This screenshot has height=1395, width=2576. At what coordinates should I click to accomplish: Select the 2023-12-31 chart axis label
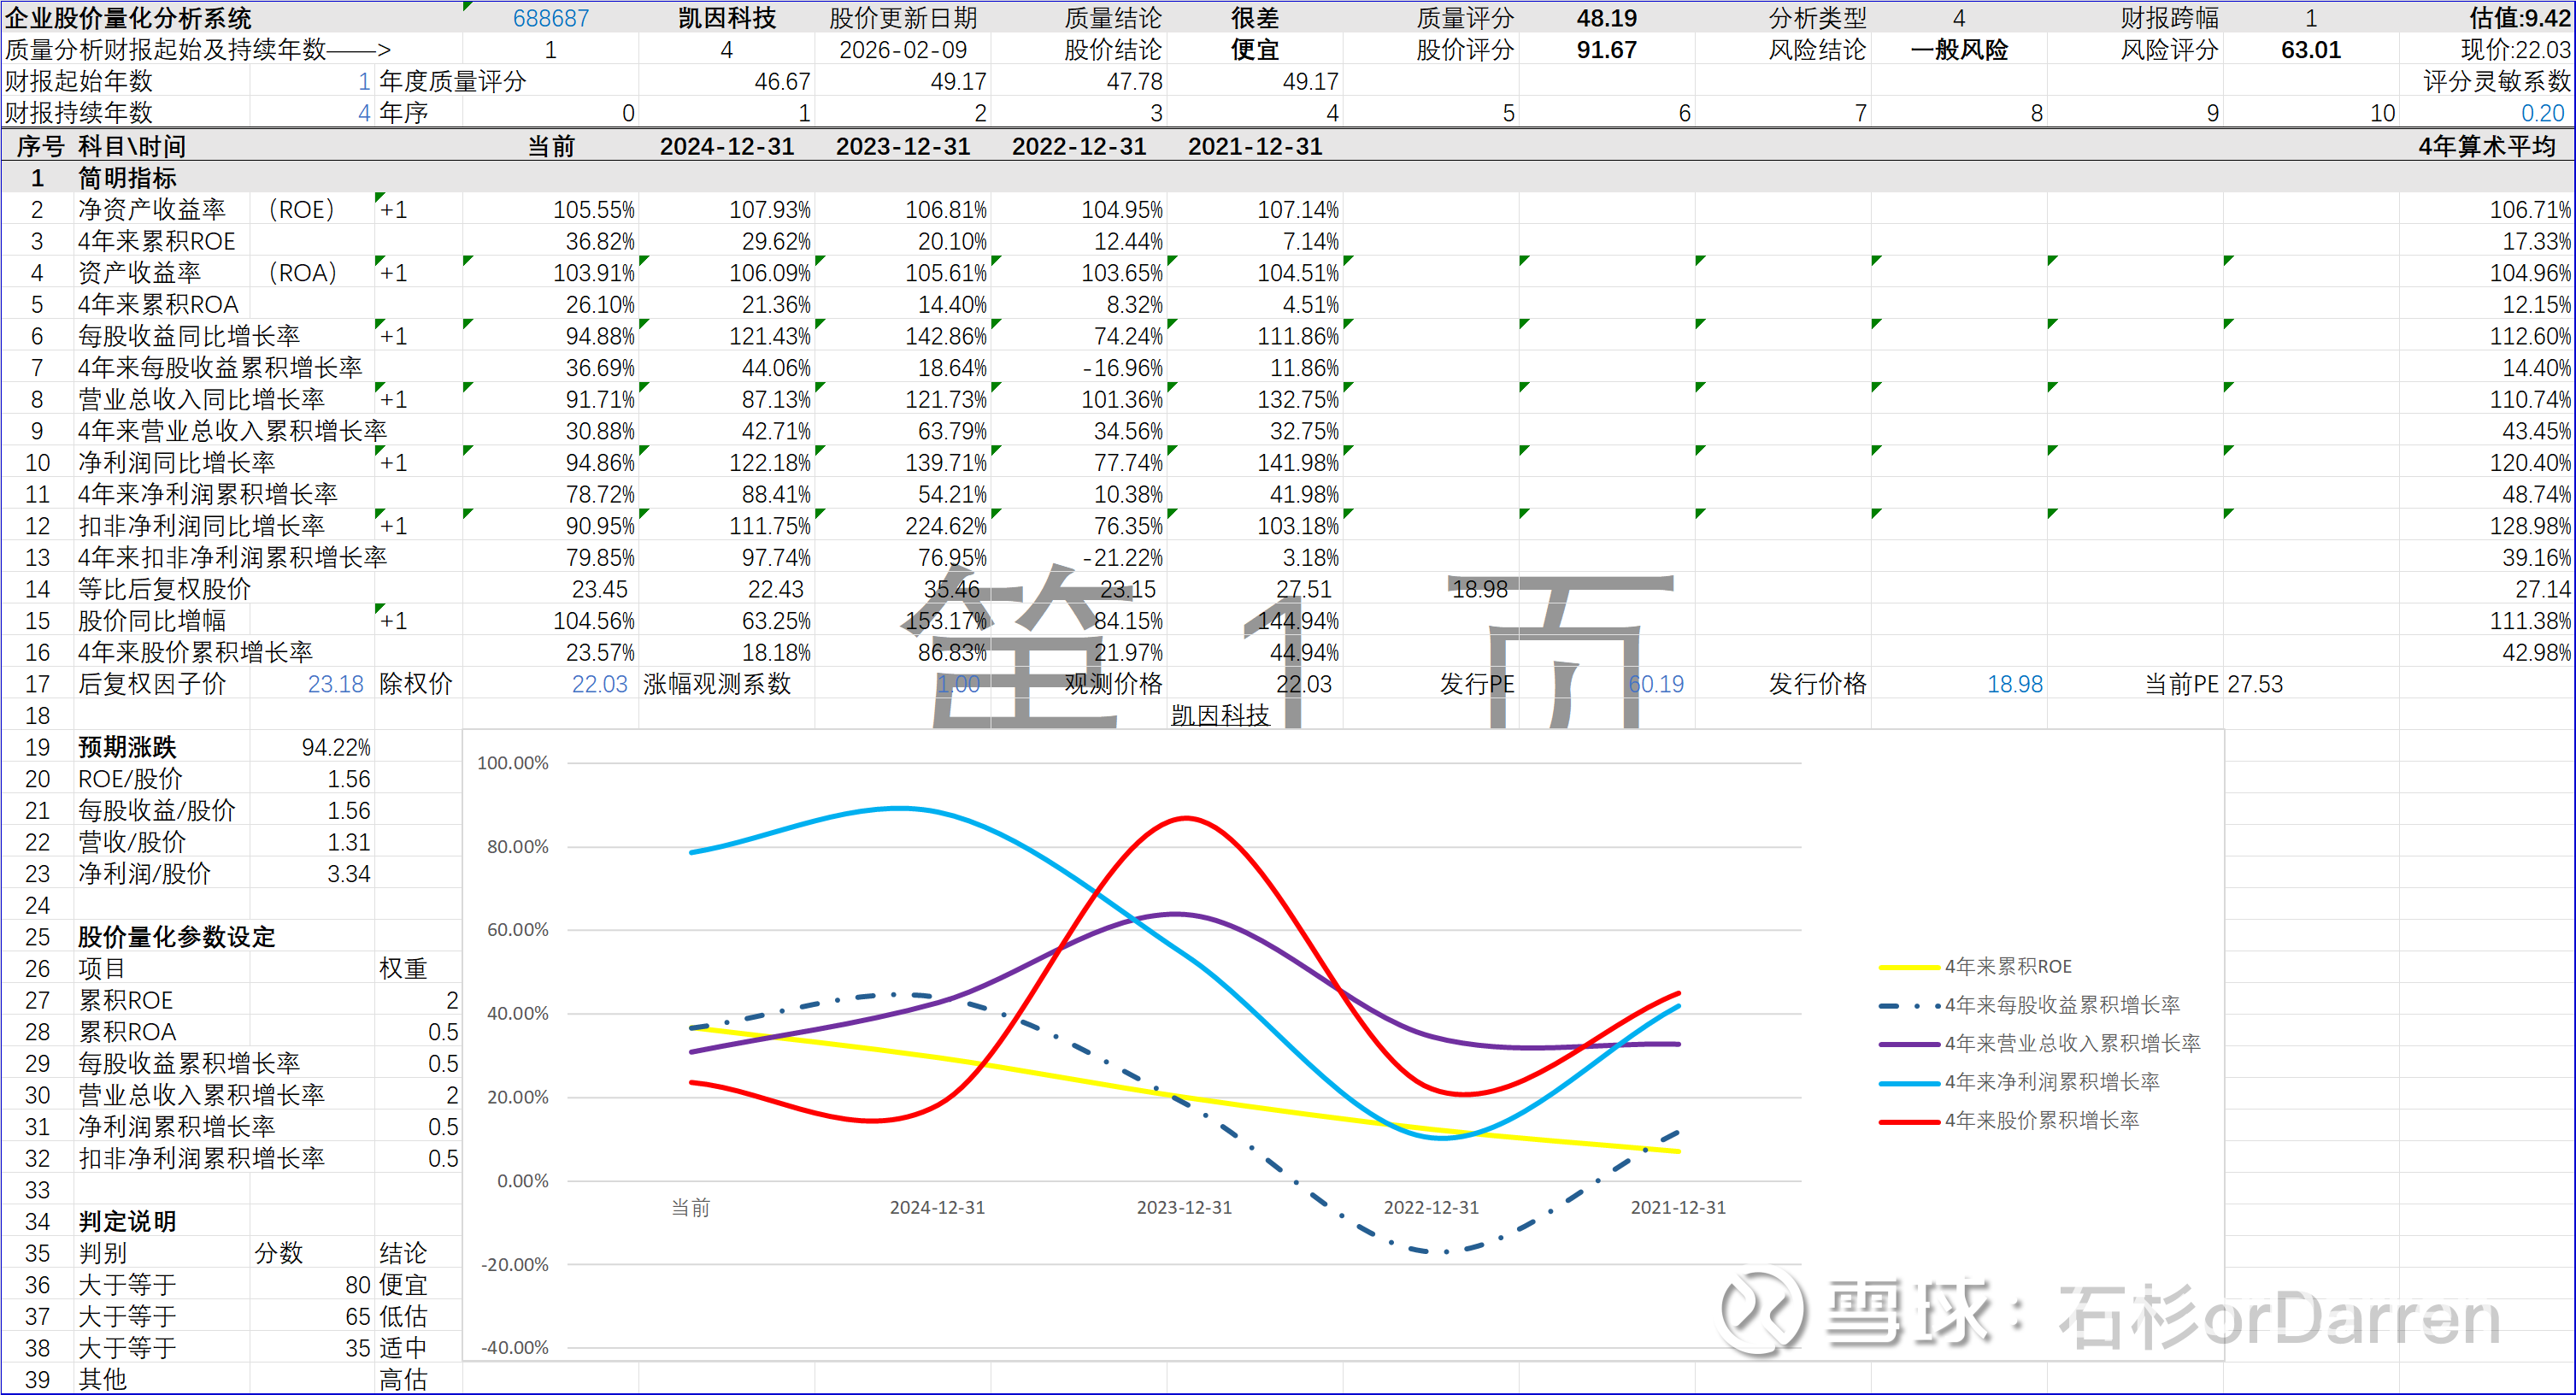tap(1184, 1207)
